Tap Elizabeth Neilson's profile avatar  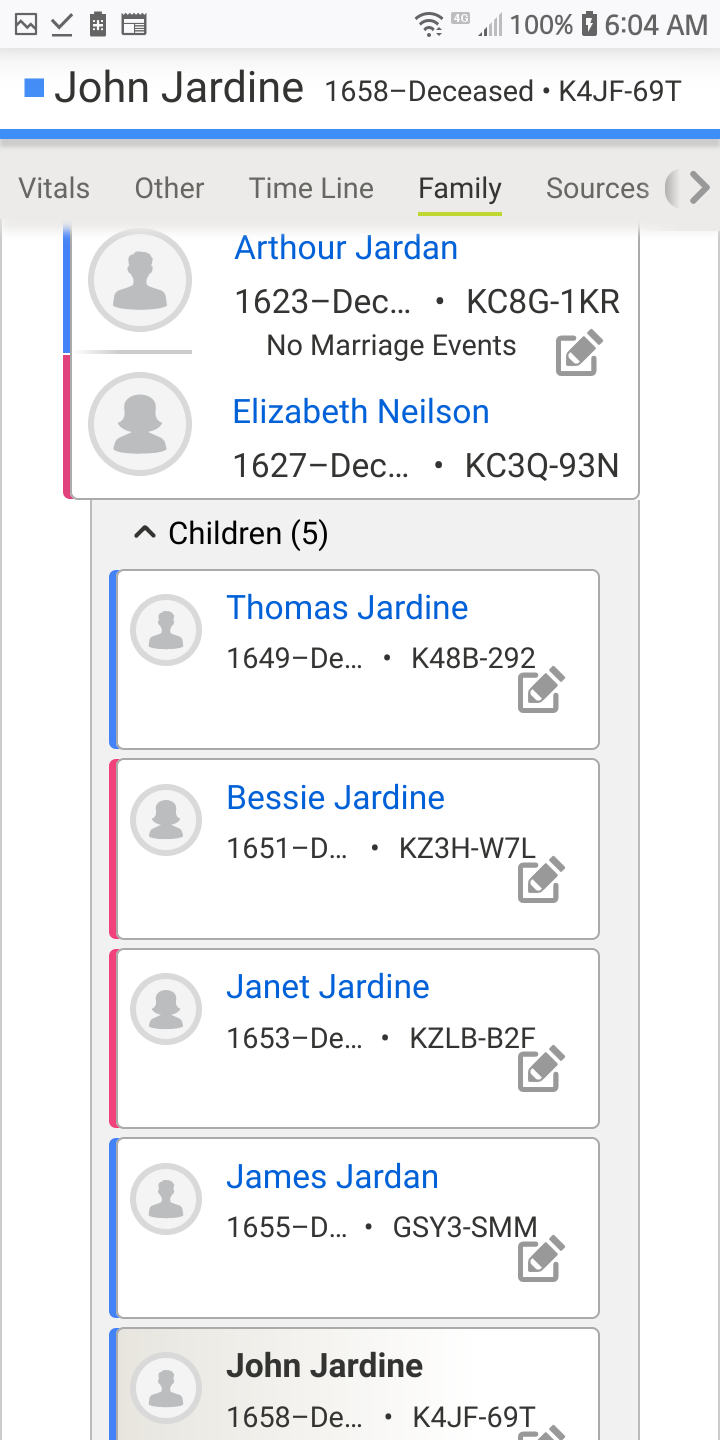click(x=140, y=423)
